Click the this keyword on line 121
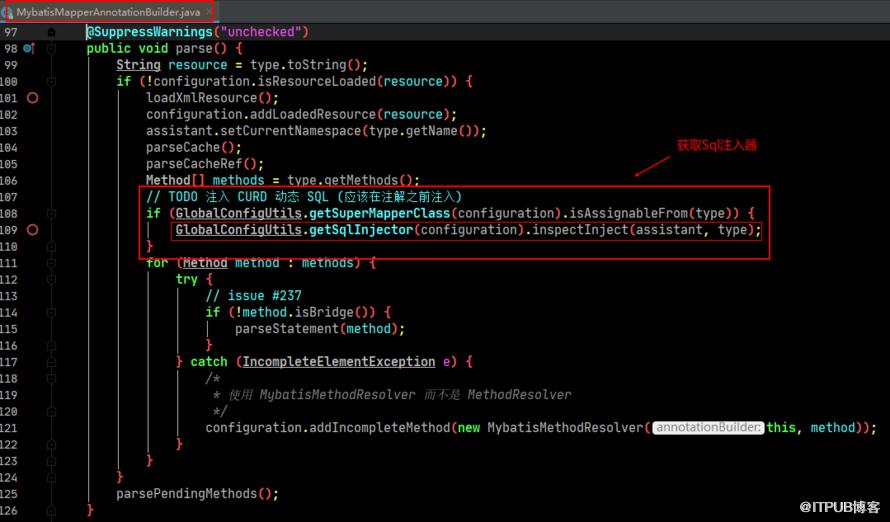 tap(781, 427)
